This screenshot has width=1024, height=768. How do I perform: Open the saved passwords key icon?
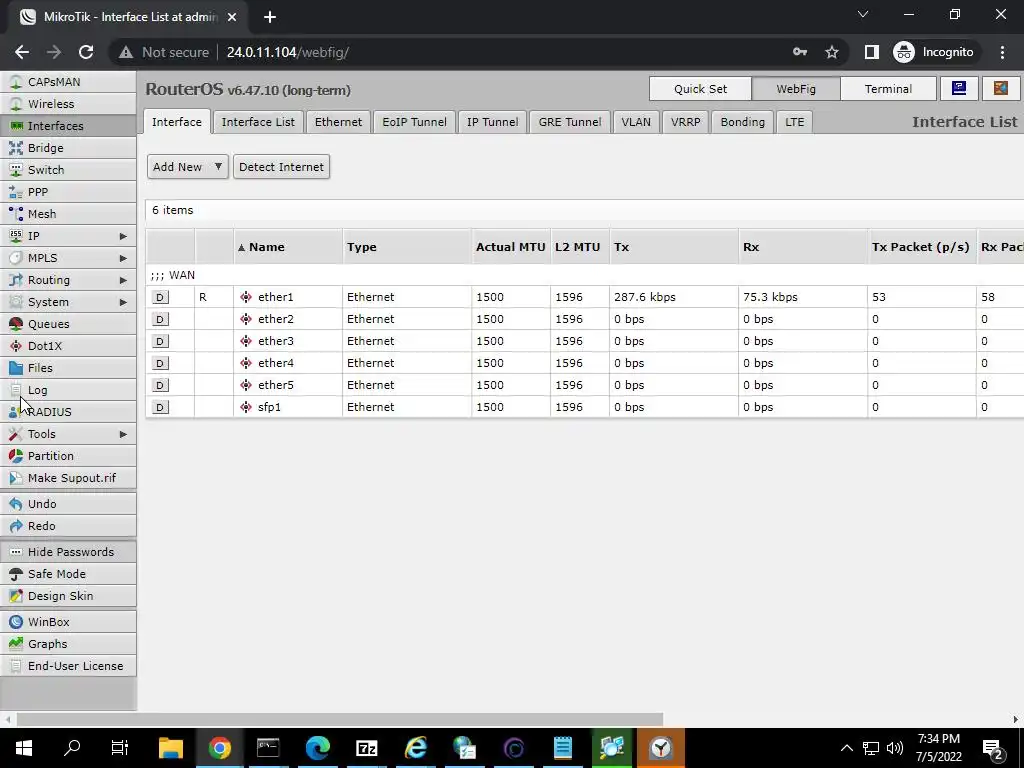coord(800,52)
